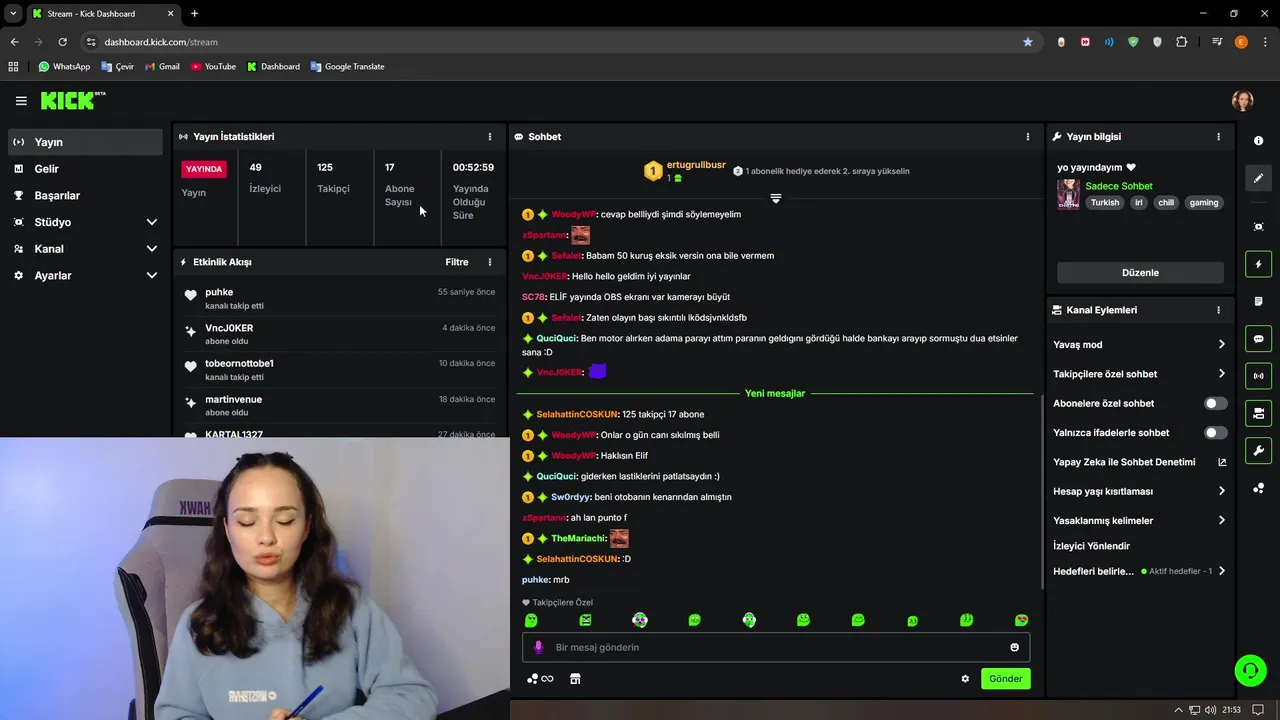This screenshot has height=720, width=1280.
Task: Click the screen capture icon in right rail
Action: tap(1259, 227)
